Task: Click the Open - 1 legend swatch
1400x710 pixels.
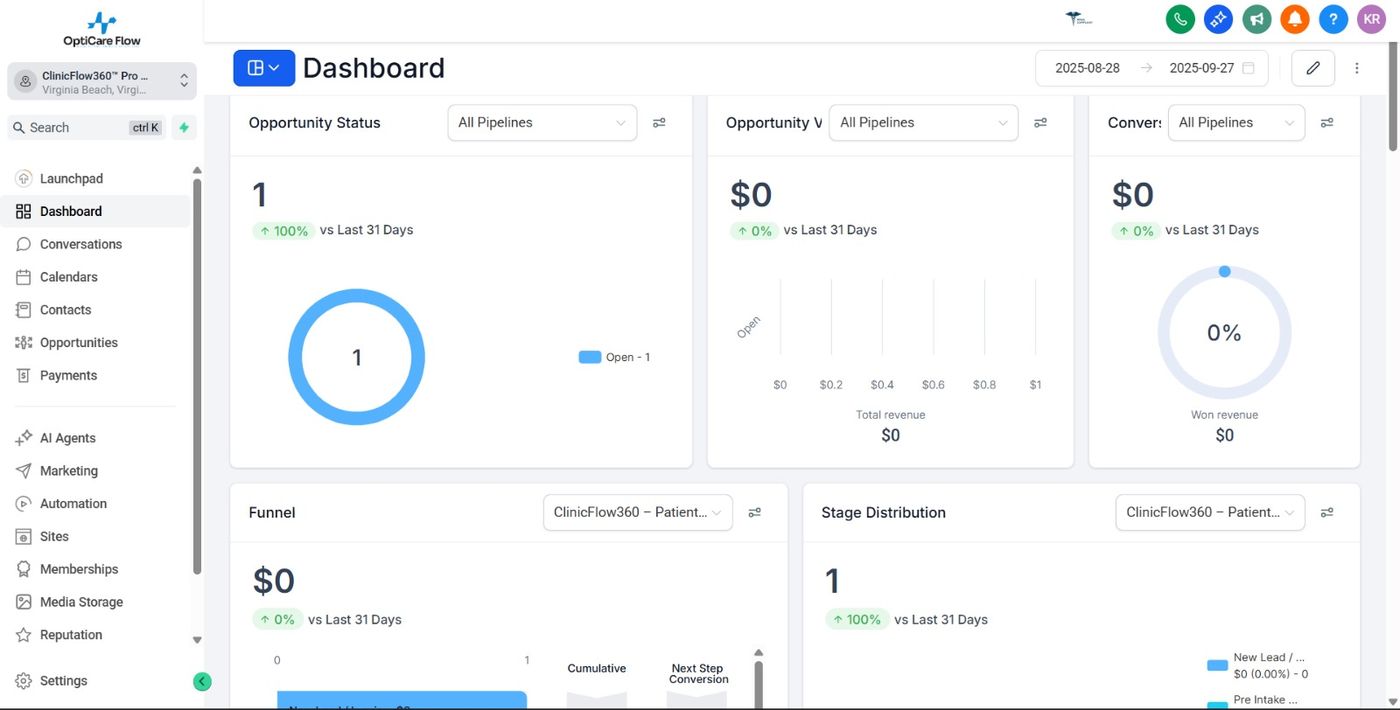Action: [x=590, y=357]
